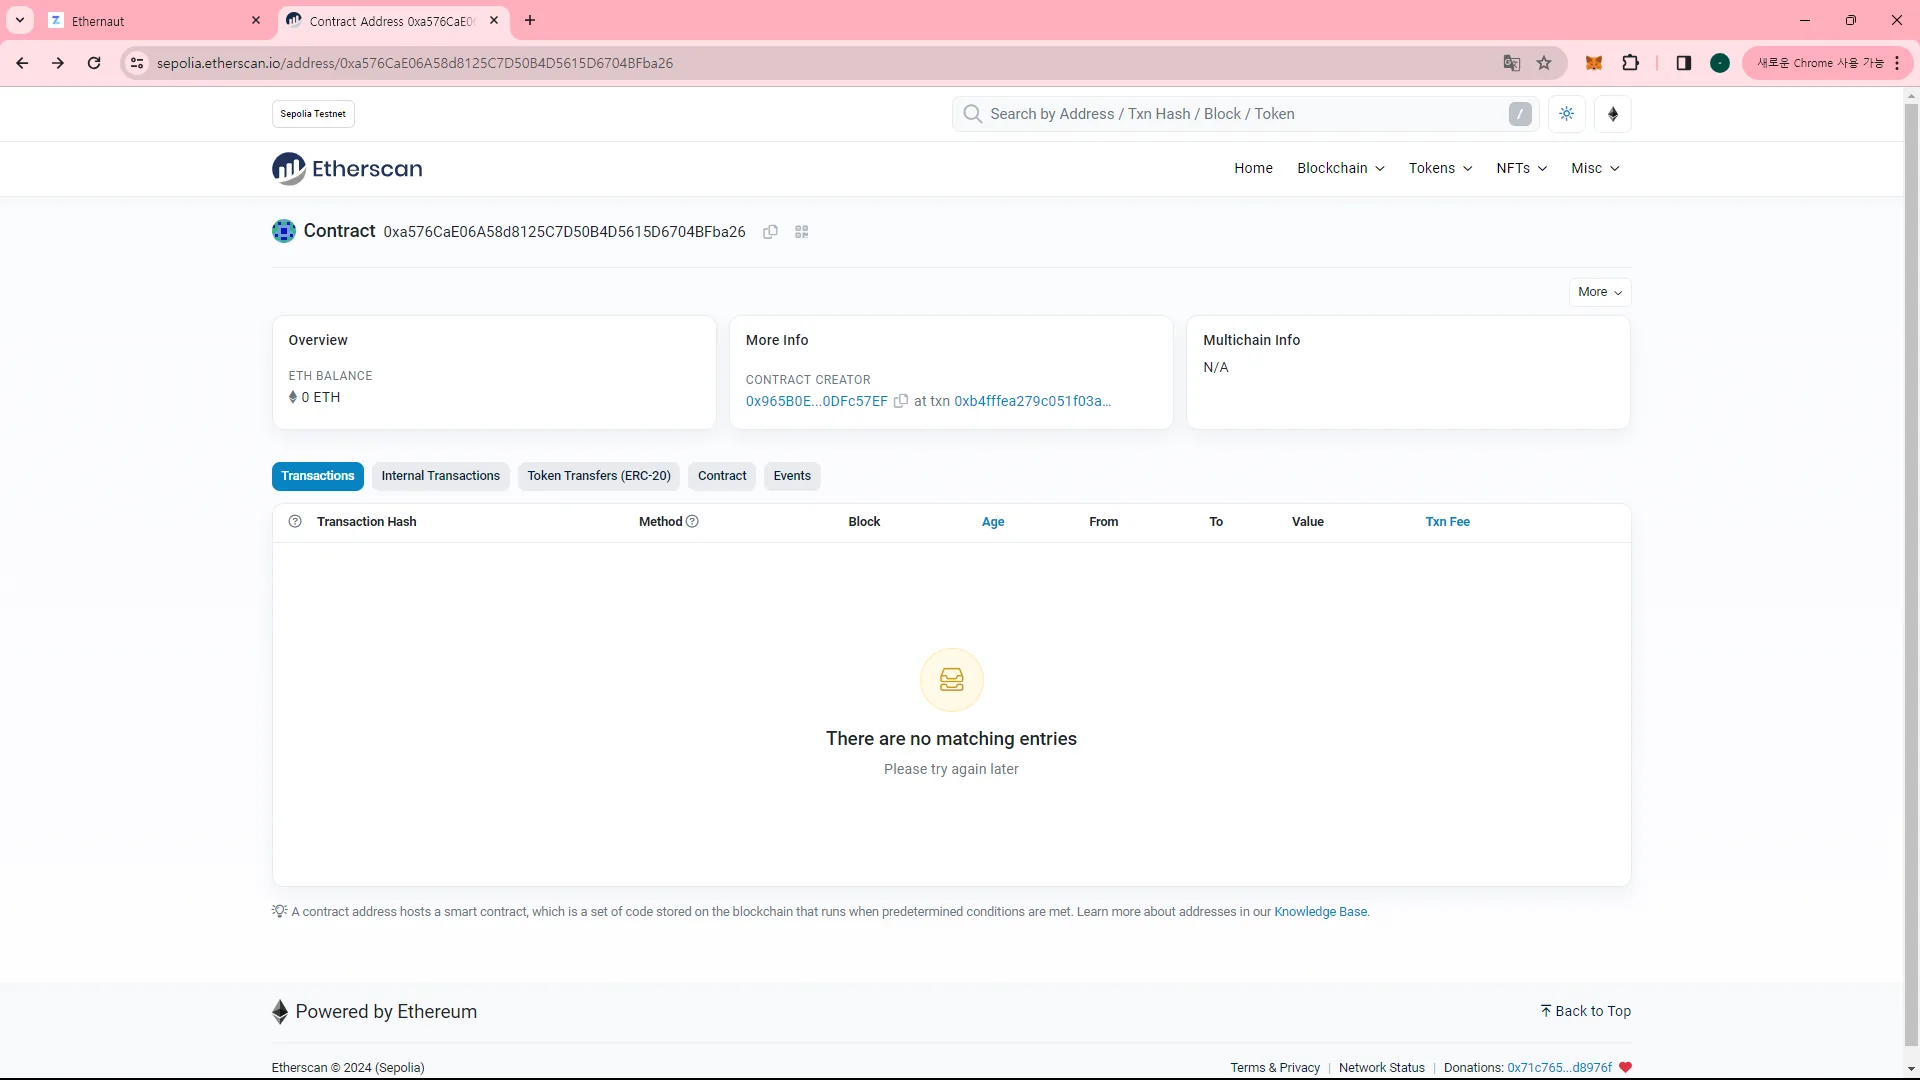Toggle the Txn Fee column display
This screenshot has height=1080, width=1920.
[1448, 522]
